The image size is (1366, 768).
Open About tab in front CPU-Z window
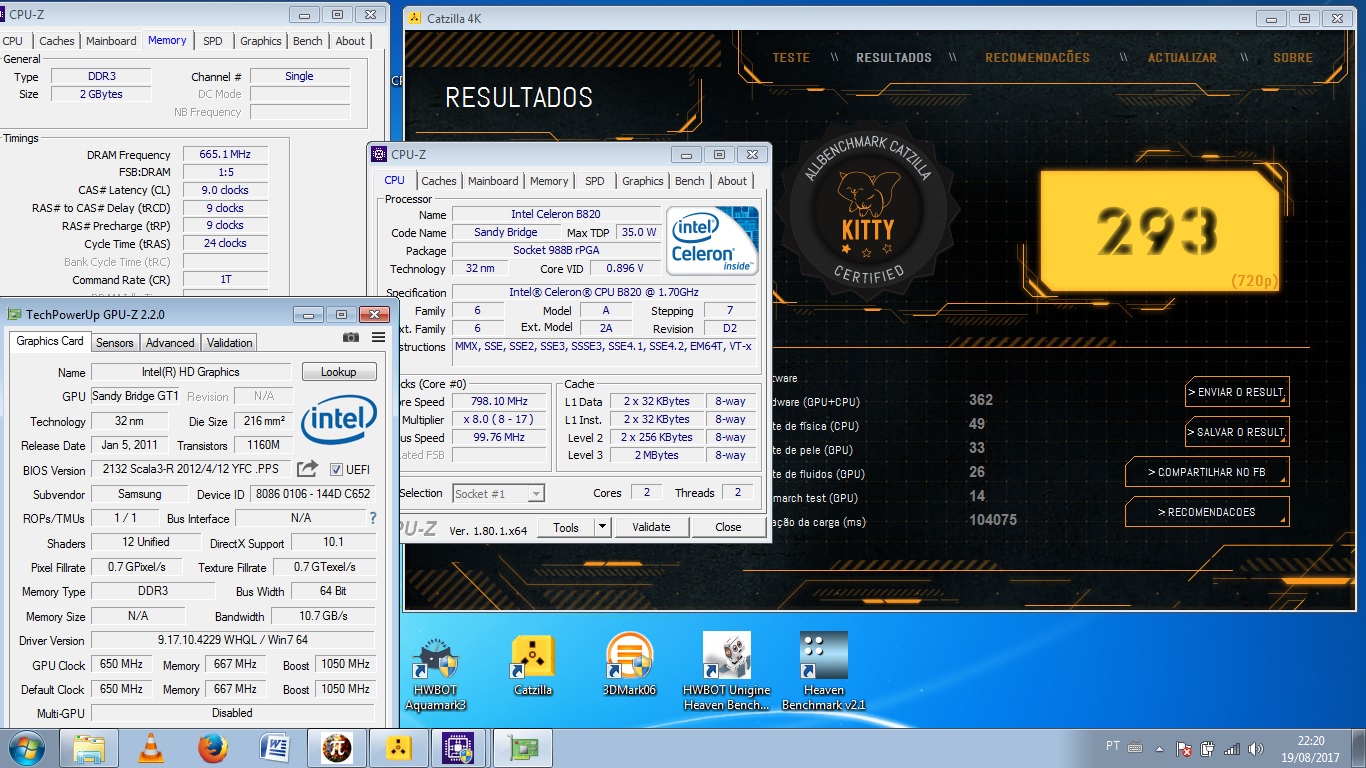click(x=732, y=181)
